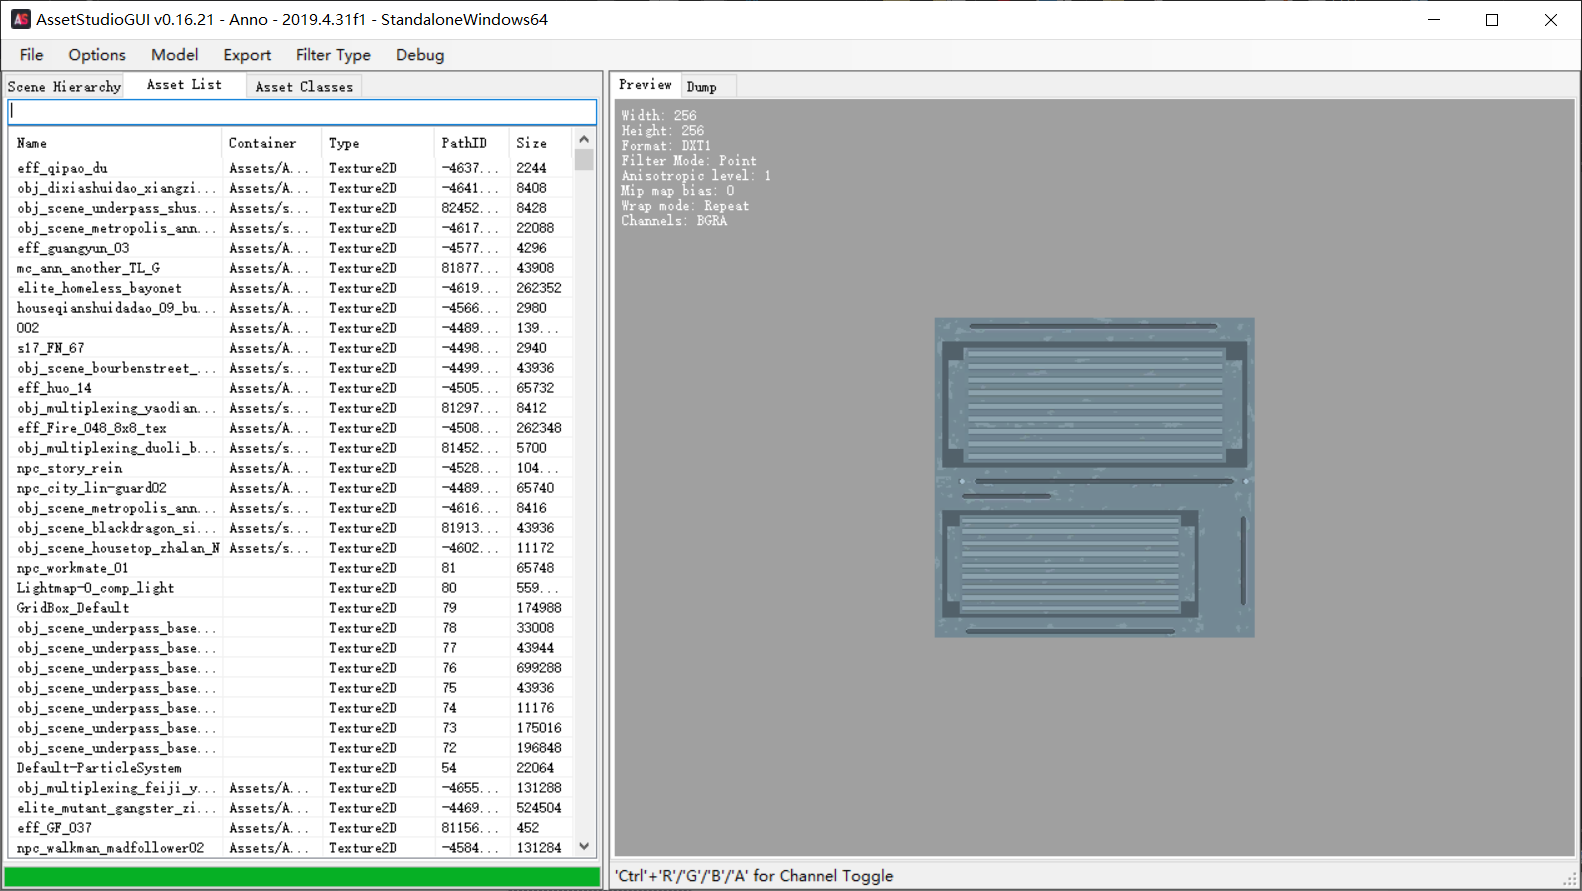
Task: Click the AssetStudio app icon in title bar
Action: click(x=20, y=19)
